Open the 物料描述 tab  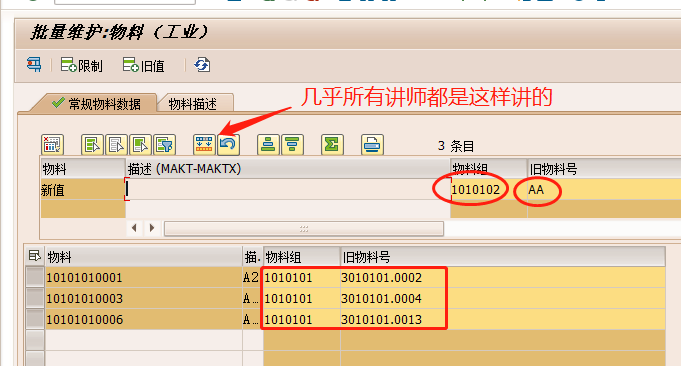coord(192,104)
